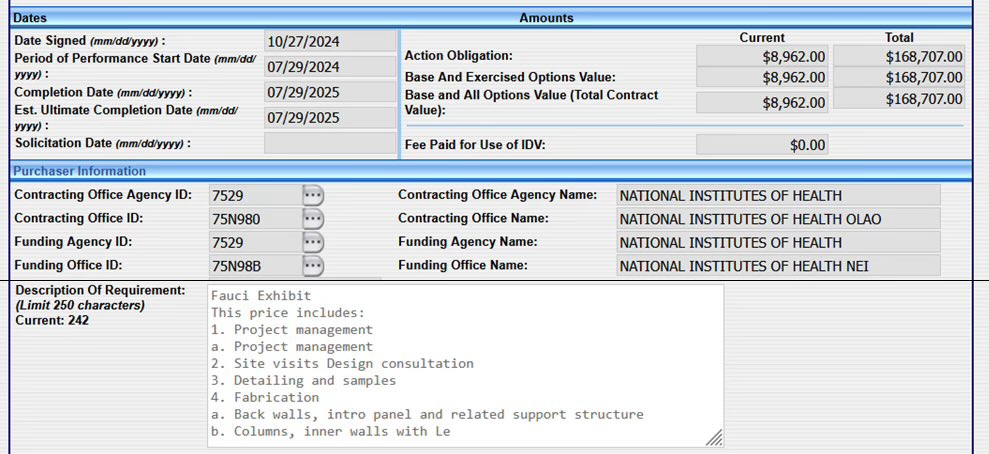Select Current Base And Exercised Options Value
Image resolution: width=989 pixels, height=454 pixels.
click(762, 77)
